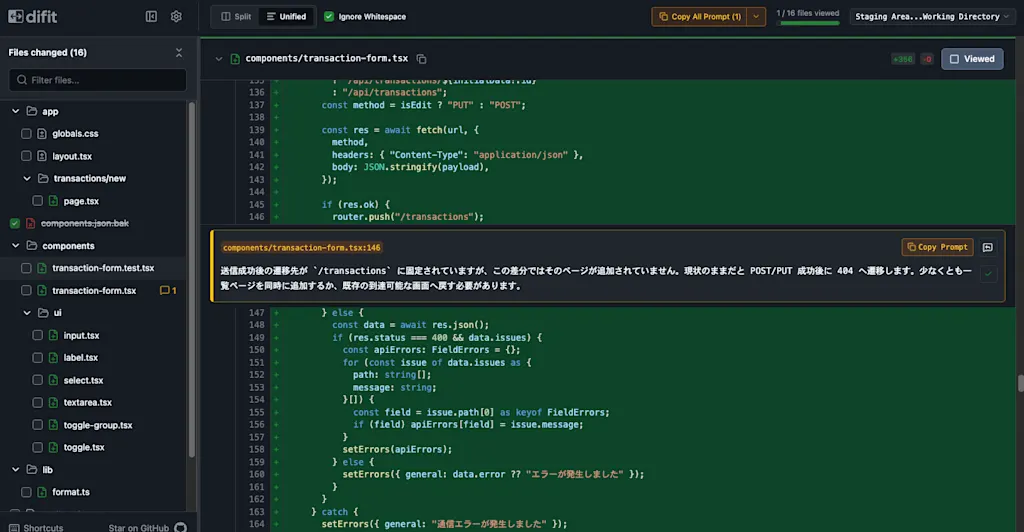
Task: Collapse the lib folder
Action: (16, 469)
